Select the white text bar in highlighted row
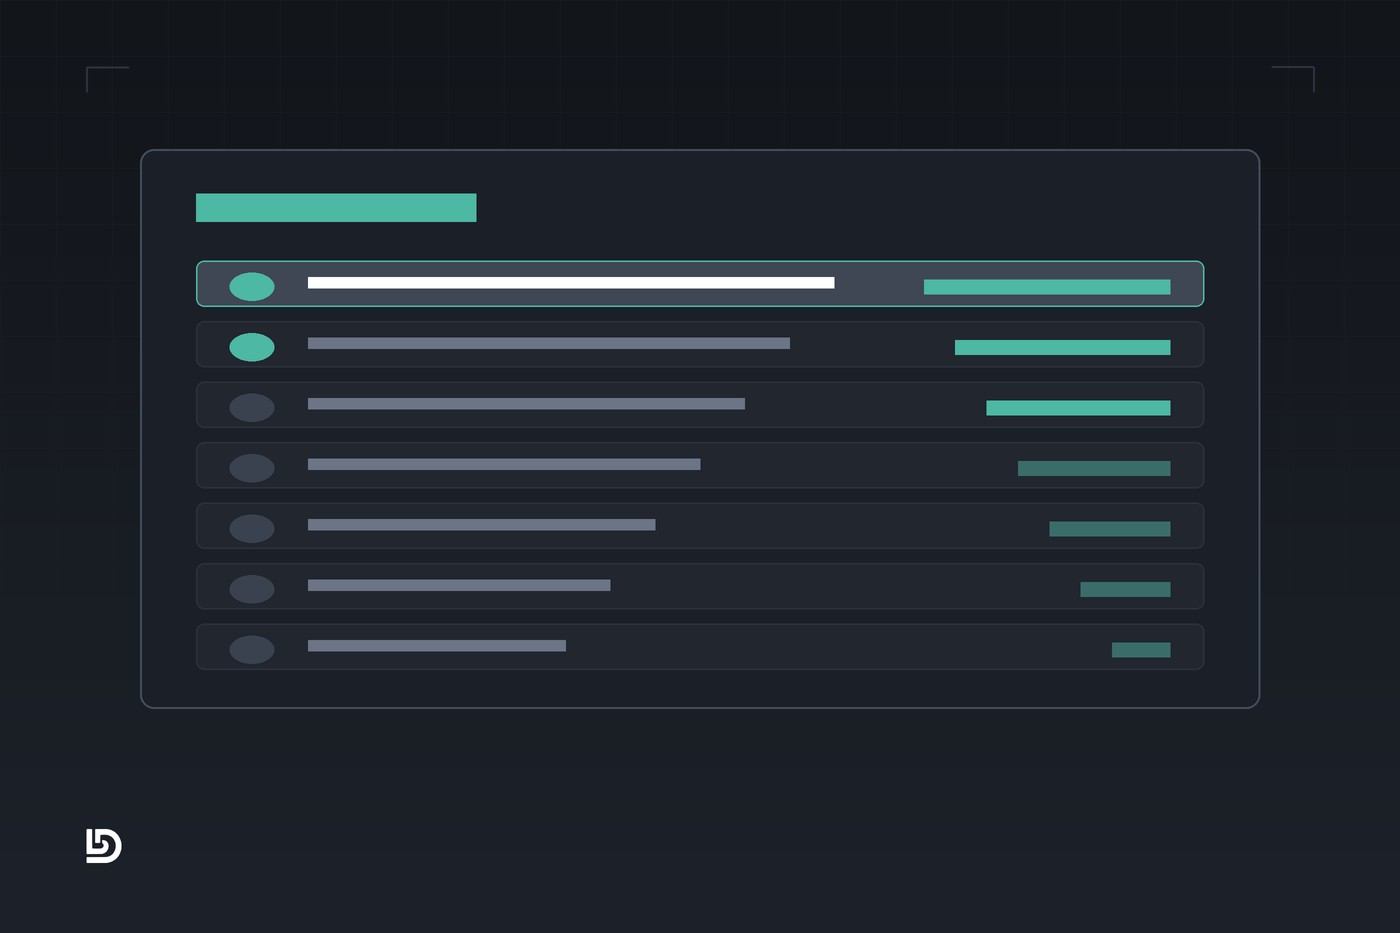The image size is (1400, 933). pos(571,283)
